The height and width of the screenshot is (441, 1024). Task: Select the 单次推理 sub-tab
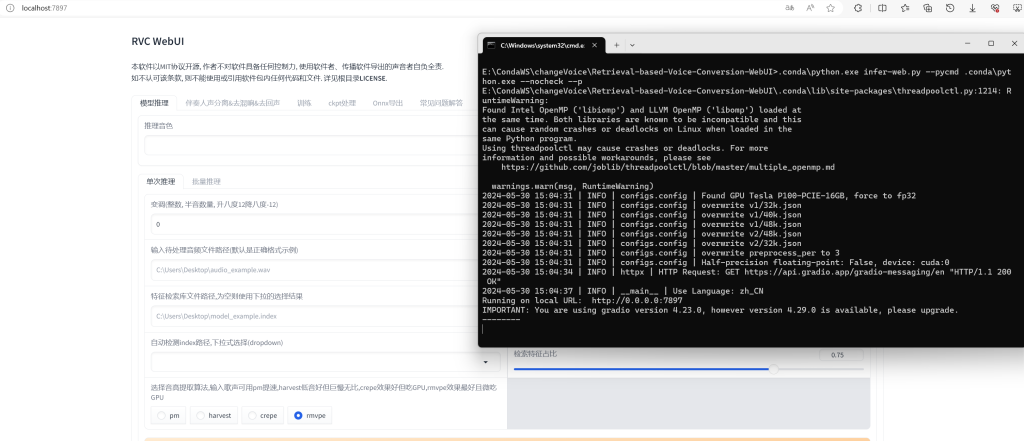tap(161, 181)
